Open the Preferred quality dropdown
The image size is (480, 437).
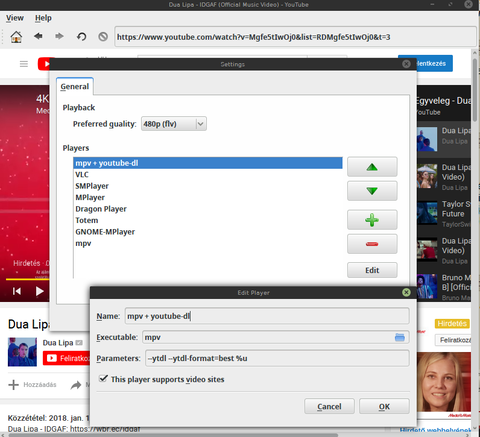pyautogui.click(x=174, y=124)
